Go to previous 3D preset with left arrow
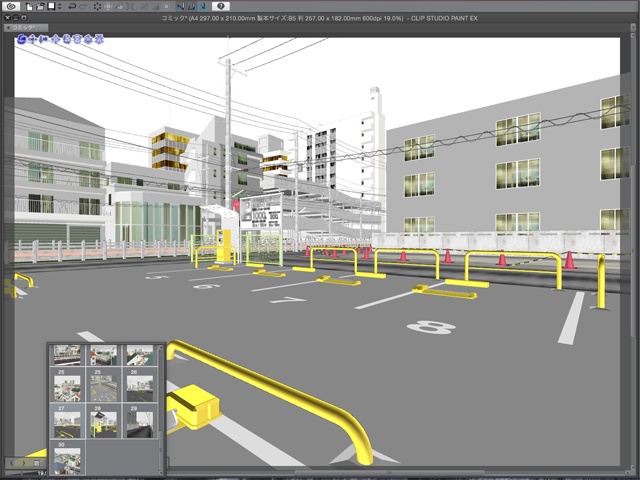The width and height of the screenshot is (640, 480). point(11,463)
